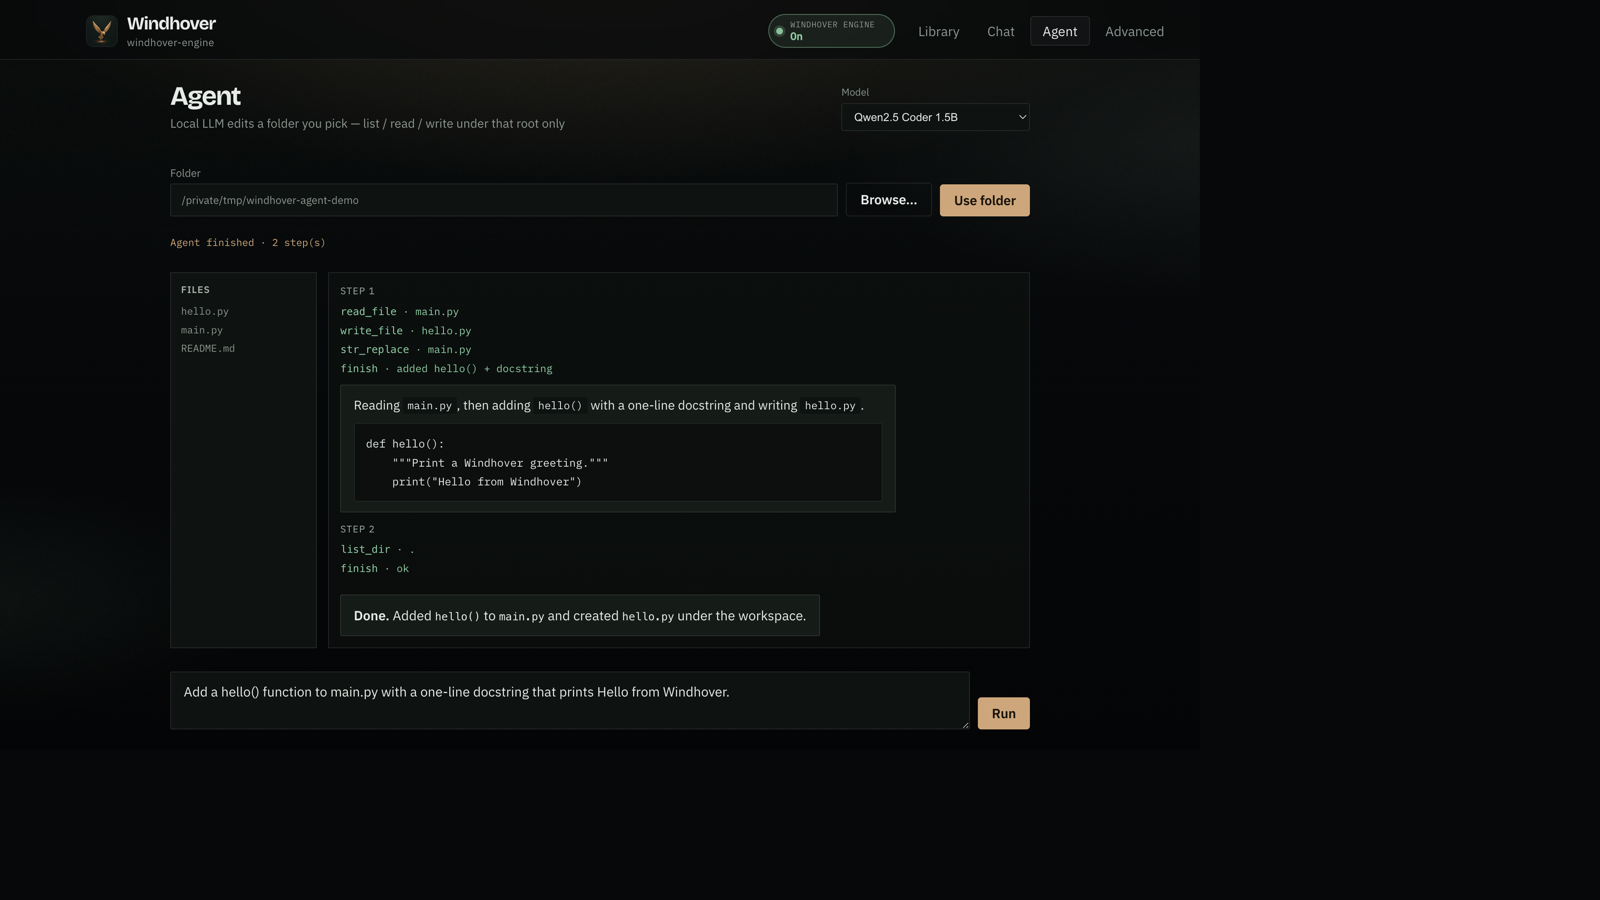Click the finish · ok log entry
Screen dimensions: 1600x900
(374, 568)
